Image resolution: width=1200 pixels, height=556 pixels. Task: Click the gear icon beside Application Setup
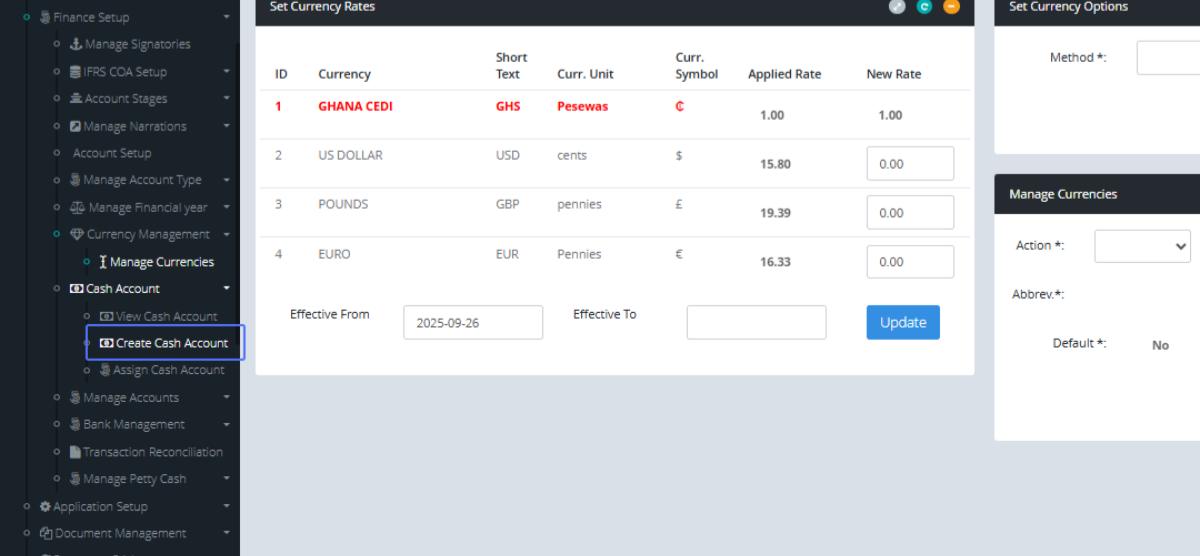point(45,507)
